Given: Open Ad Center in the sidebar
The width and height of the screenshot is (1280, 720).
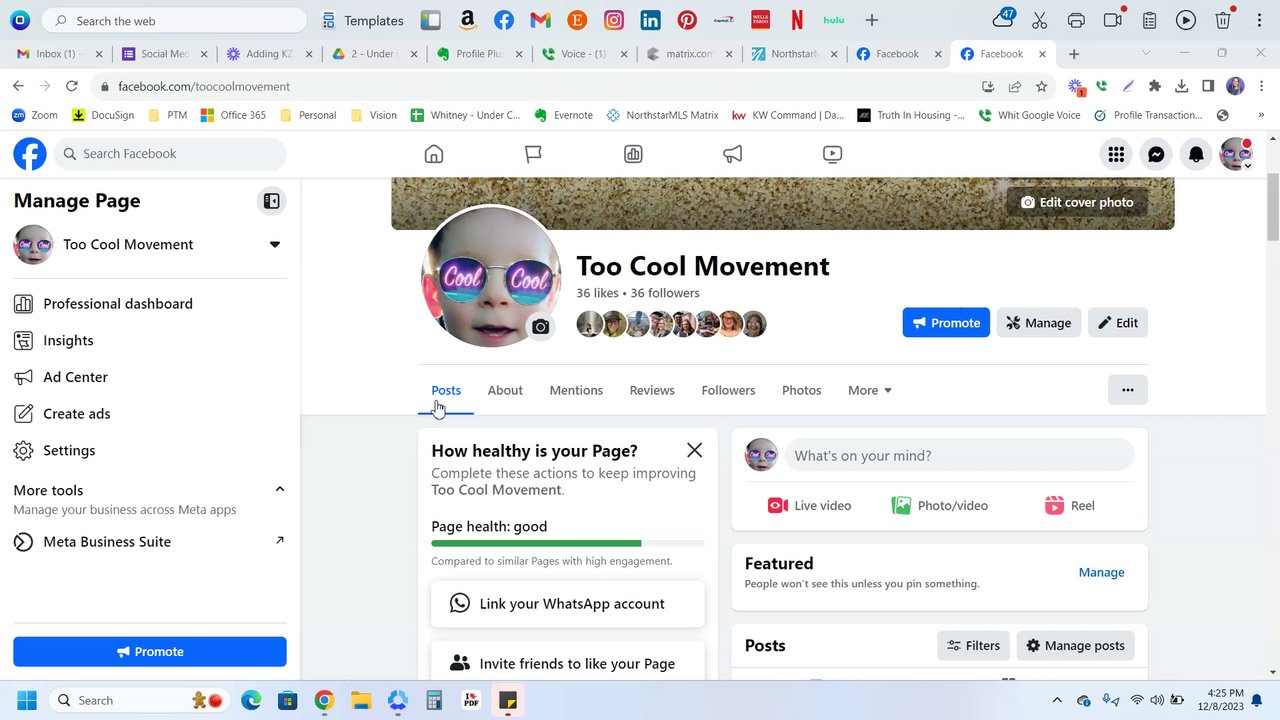Looking at the screenshot, I should [150, 377].
